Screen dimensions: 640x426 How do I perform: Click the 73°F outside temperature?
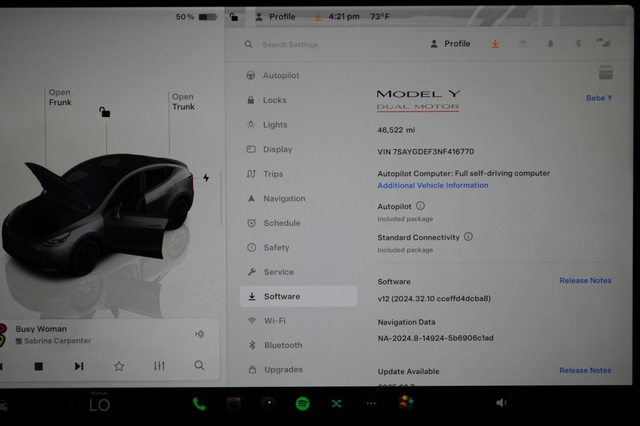click(380, 17)
